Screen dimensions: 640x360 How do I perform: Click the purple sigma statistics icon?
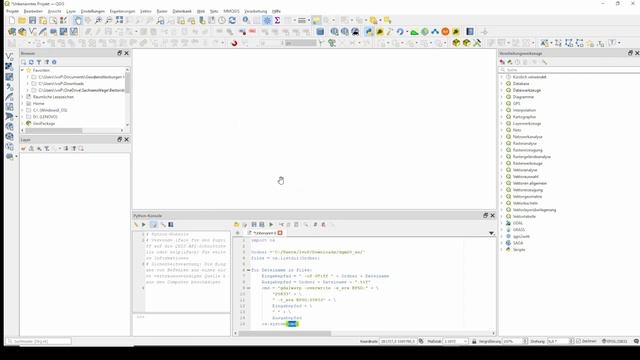pos(277,20)
